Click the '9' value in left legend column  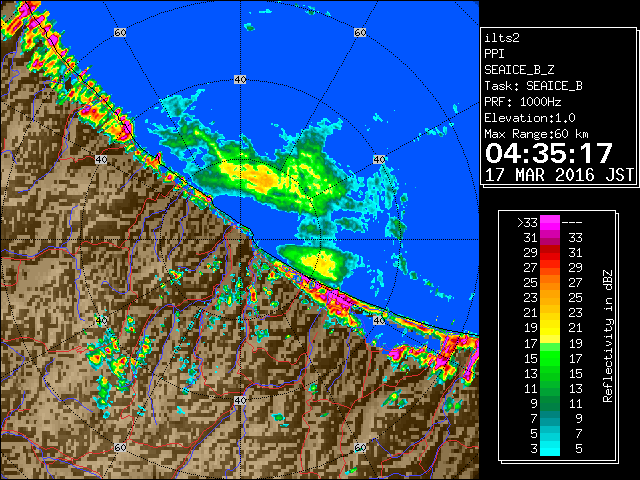point(534,403)
